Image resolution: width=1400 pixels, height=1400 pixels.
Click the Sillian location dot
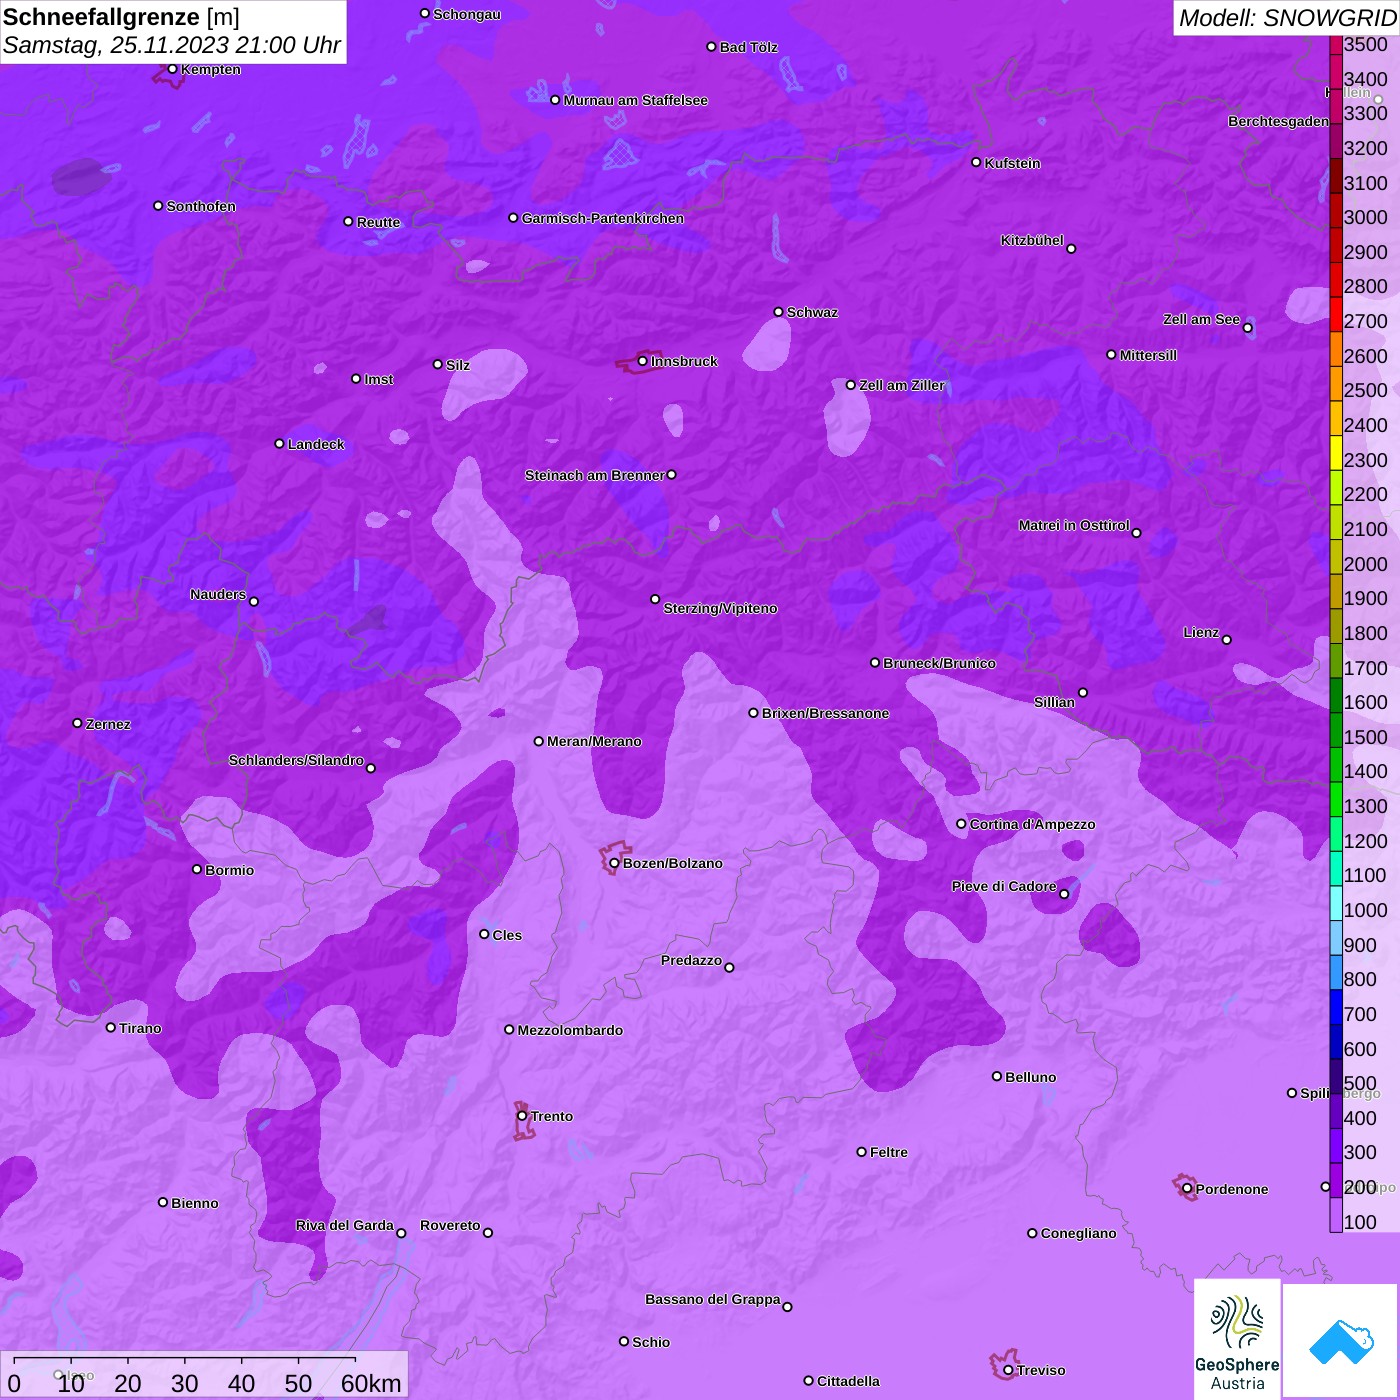1083,692
